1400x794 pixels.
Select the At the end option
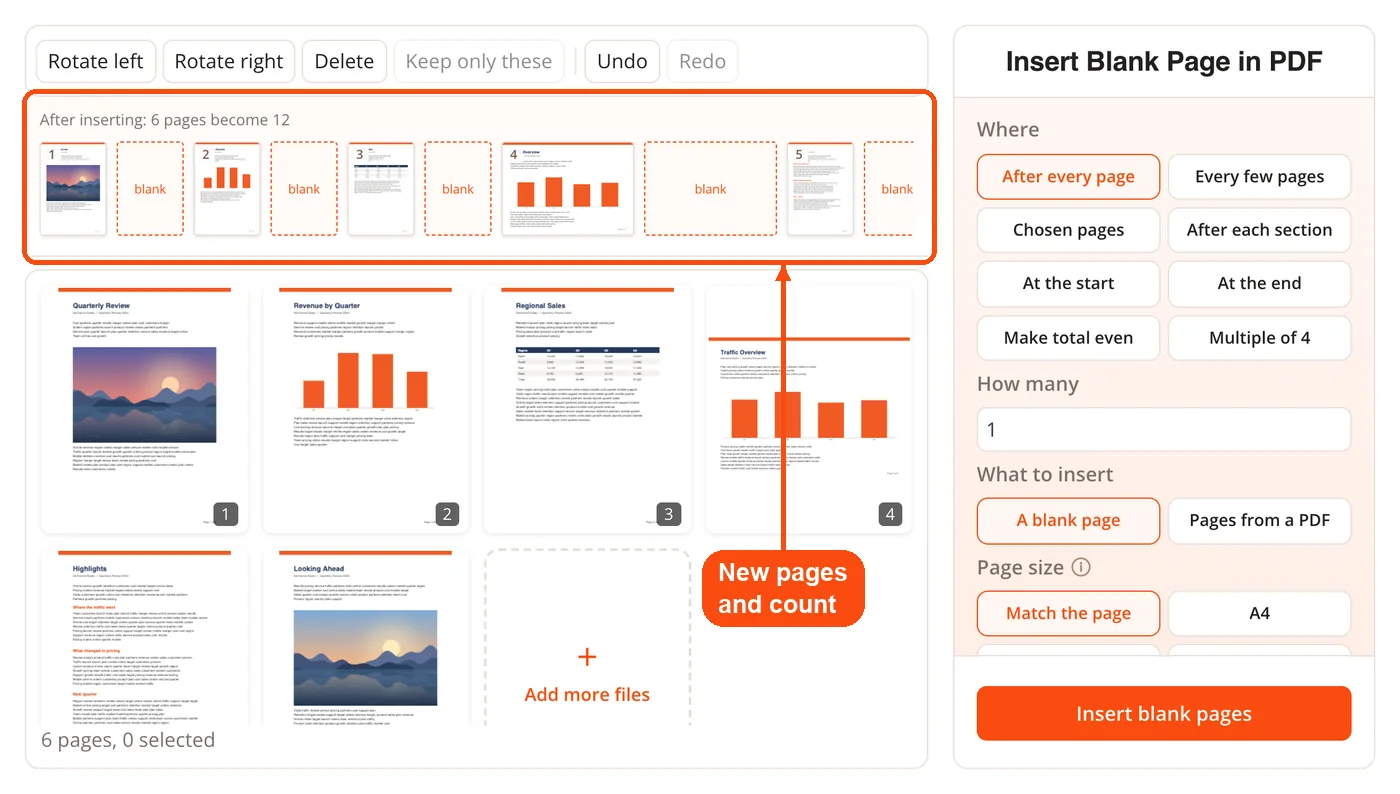point(1259,284)
